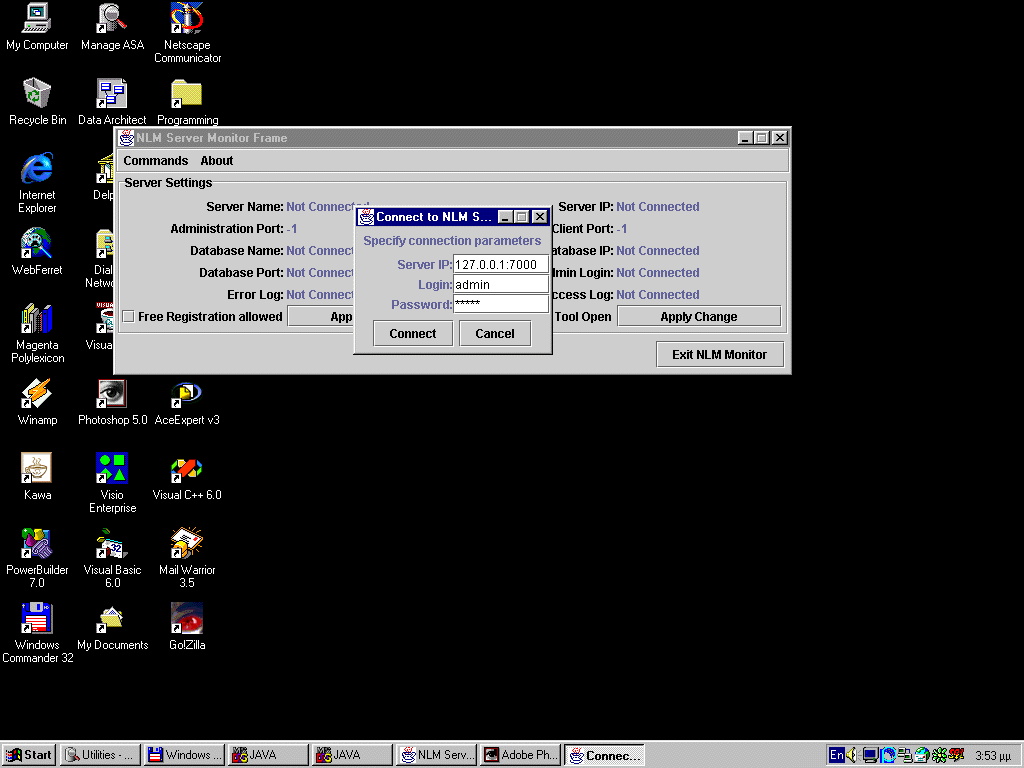Launch Manage ASA shortcut
Screen dimensions: 1024x768
click(112, 27)
